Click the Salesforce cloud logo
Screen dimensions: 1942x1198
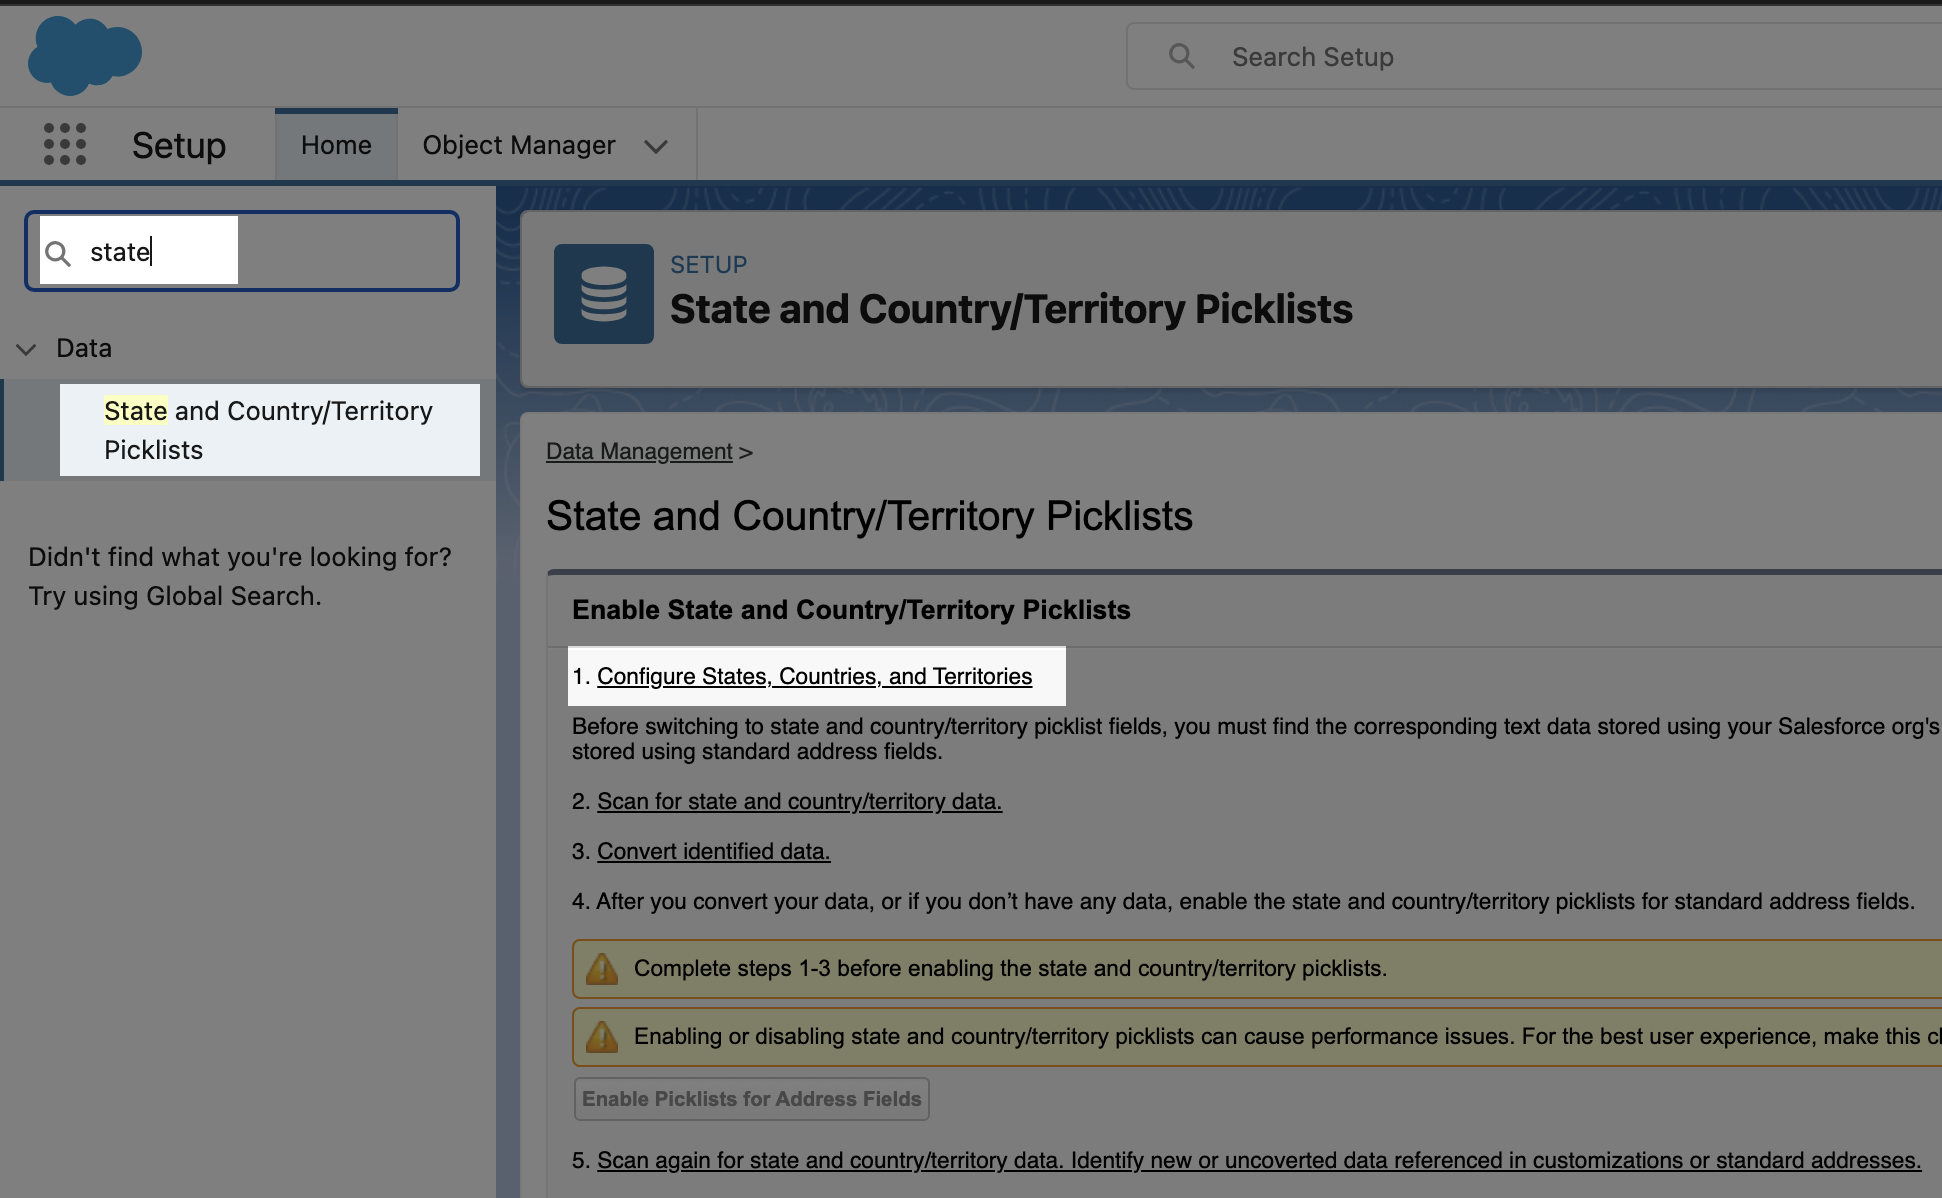pyautogui.click(x=84, y=56)
